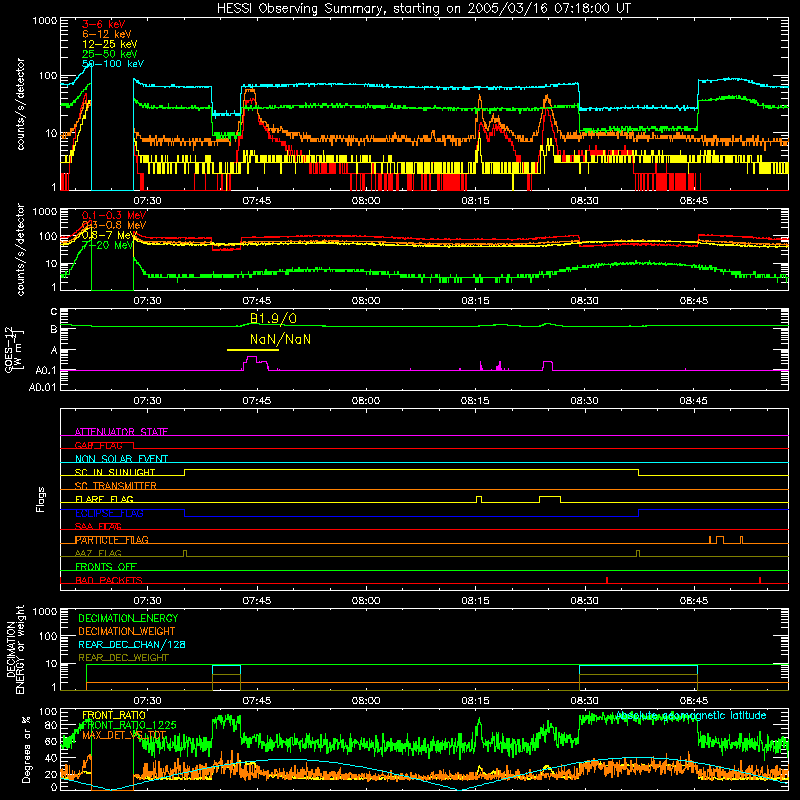Image resolution: width=800 pixels, height=800 pixels.
Task: Select the NON_SOLAR_EVENT flag label
Action: click(x=121, y=459)
